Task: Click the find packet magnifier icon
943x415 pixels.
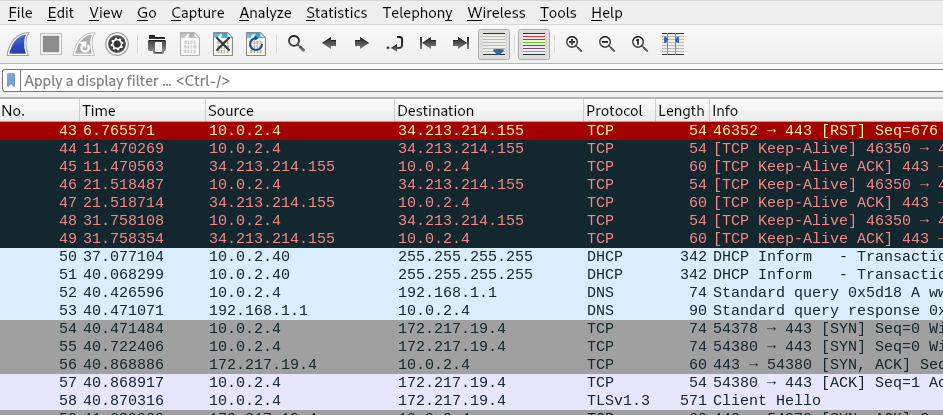Action: (x=296, y=44)
